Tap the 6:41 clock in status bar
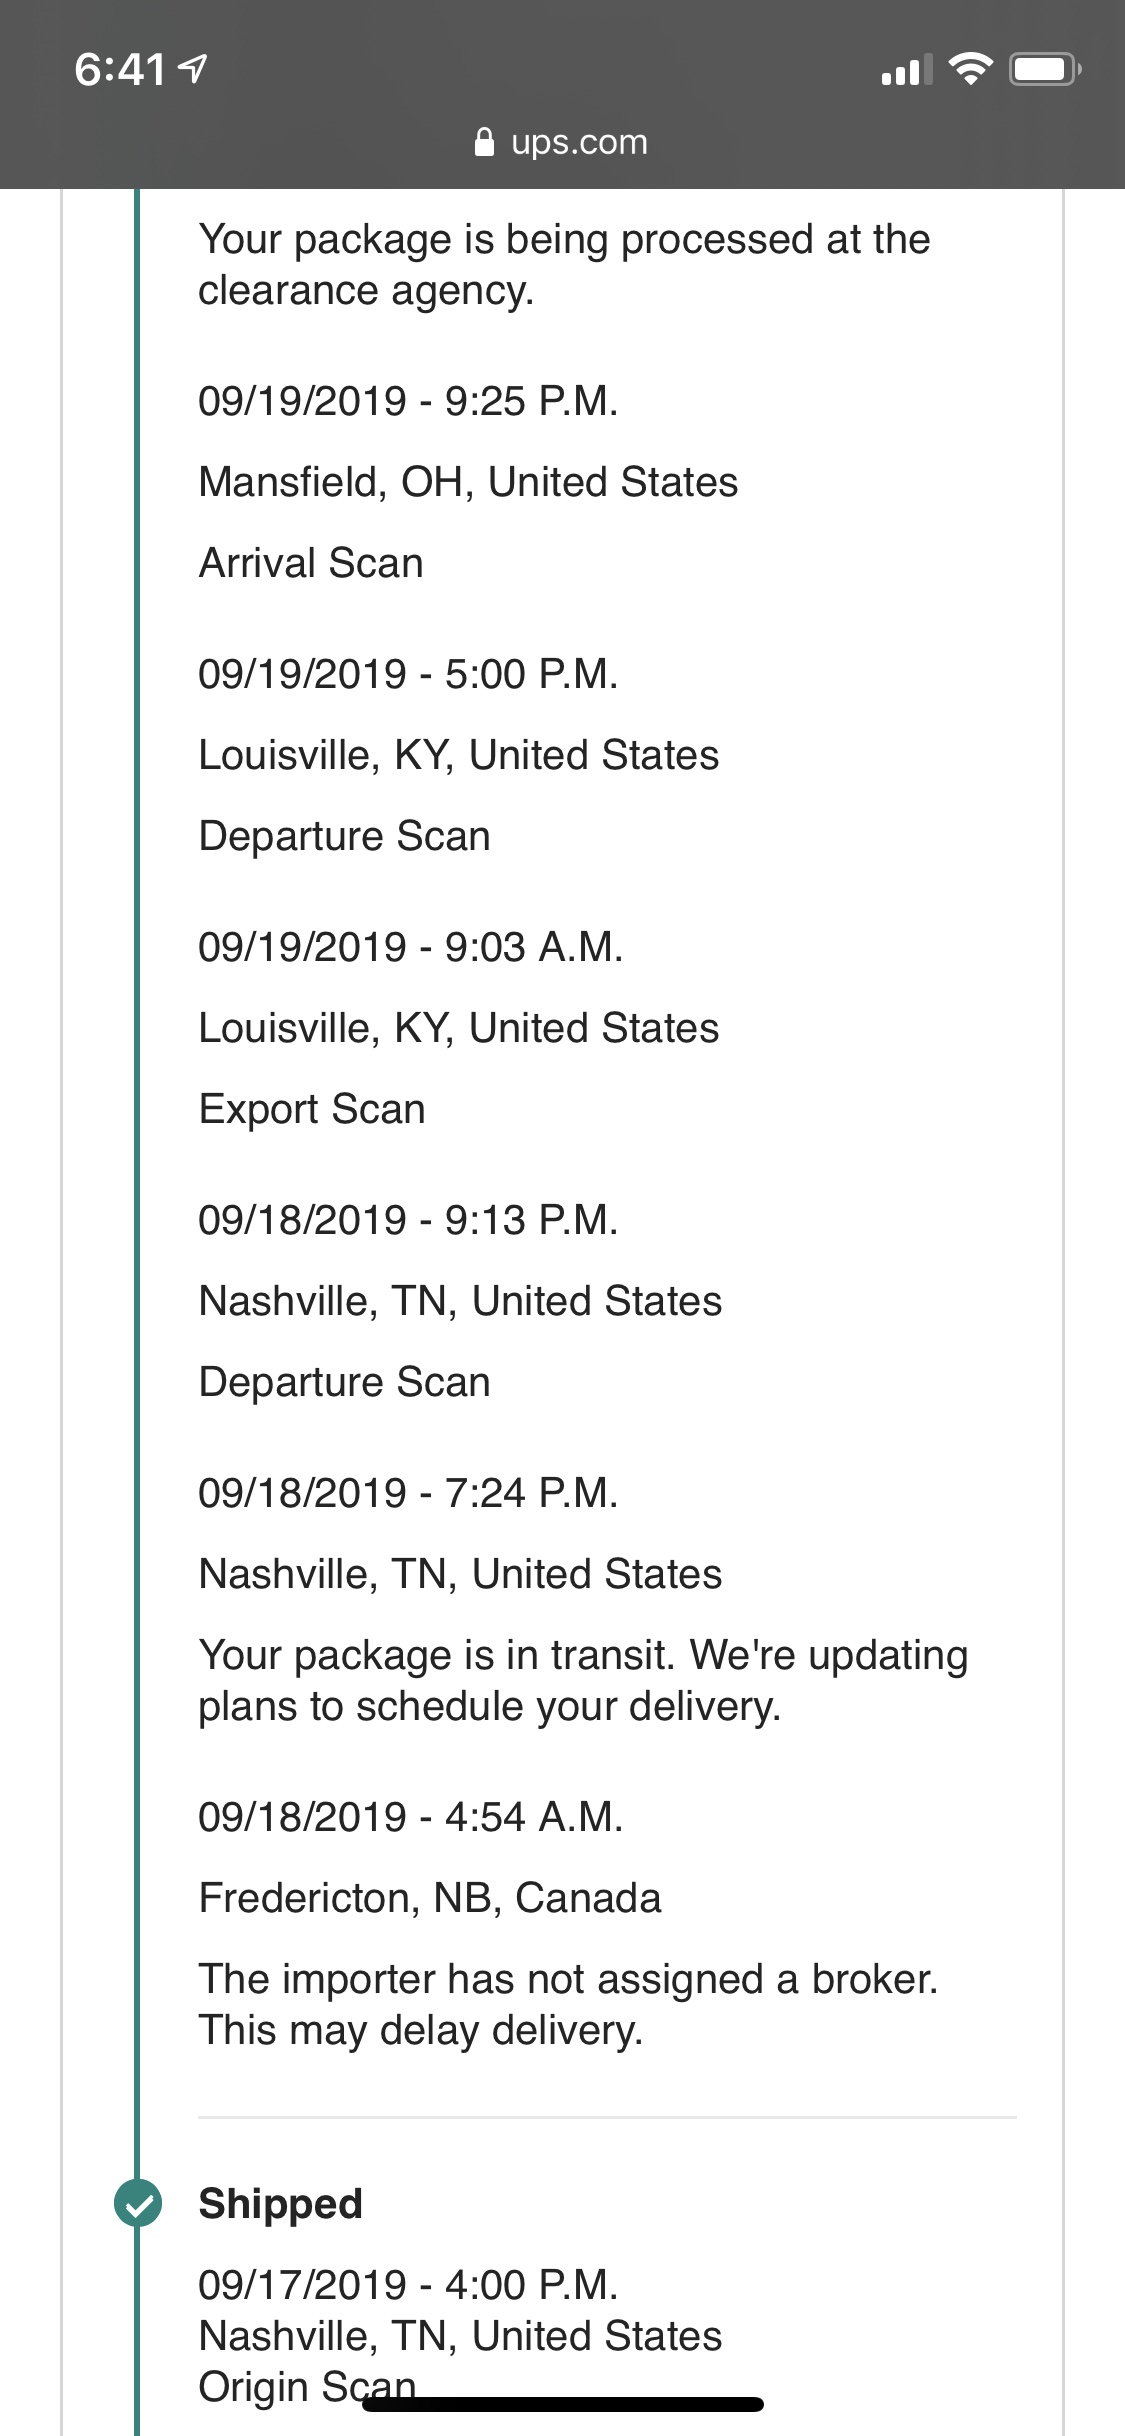This screenshot has height=2436, width=1125. [x=120, y=70]
